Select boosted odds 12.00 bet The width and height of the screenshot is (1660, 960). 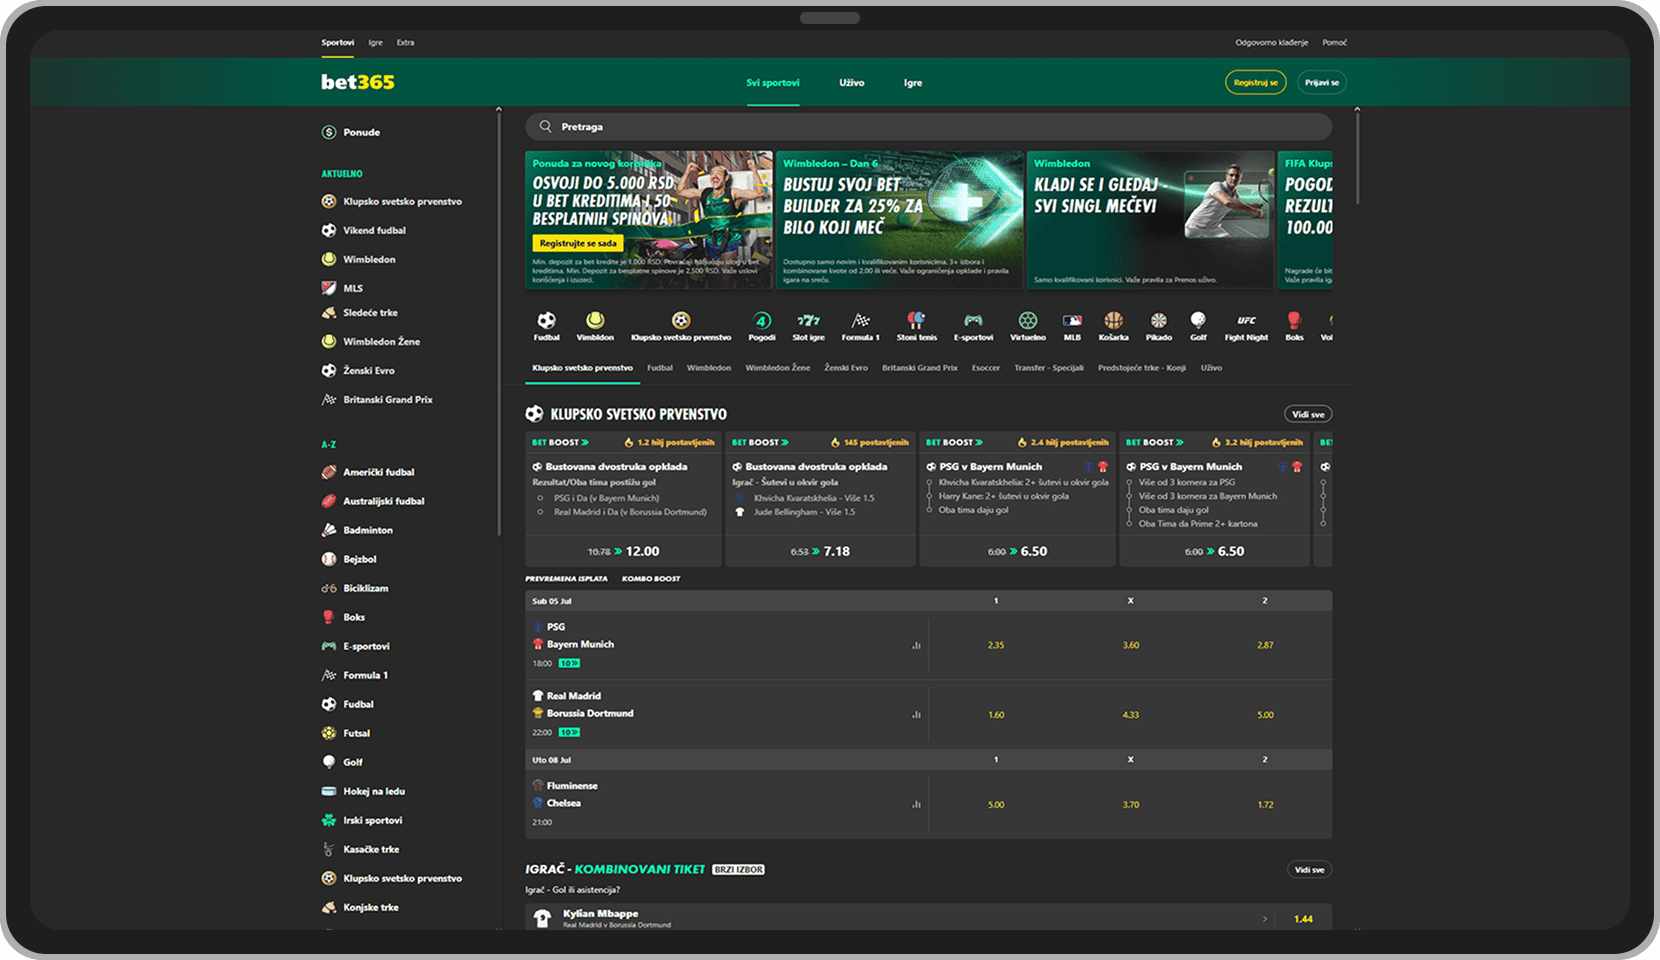point(624,551)
